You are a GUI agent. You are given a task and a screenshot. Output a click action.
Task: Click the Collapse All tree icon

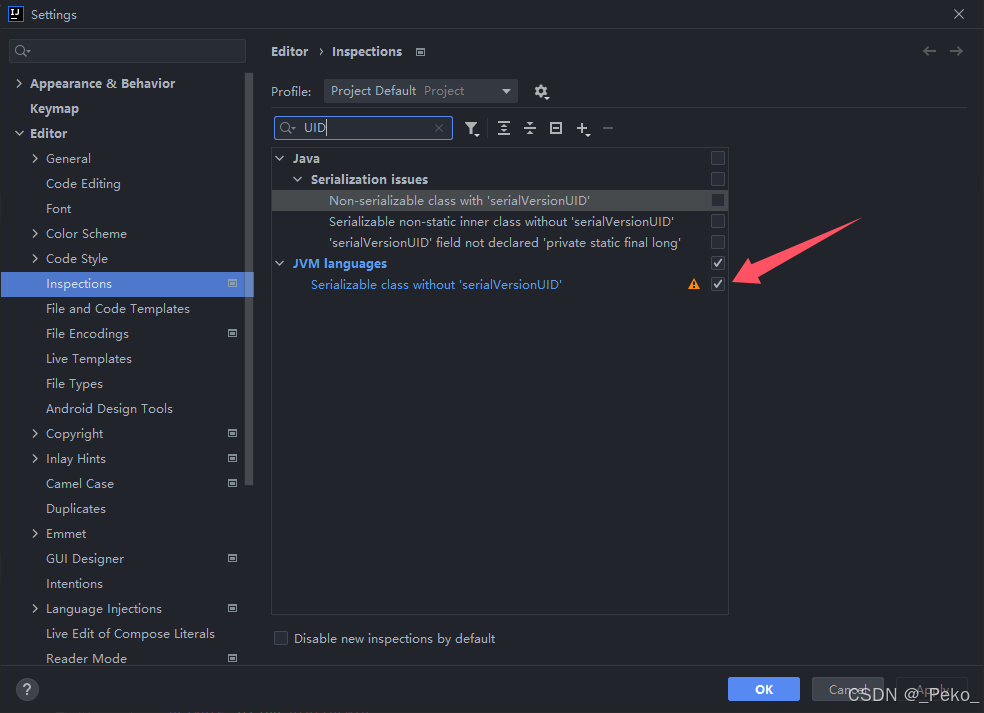click(530, 128)
